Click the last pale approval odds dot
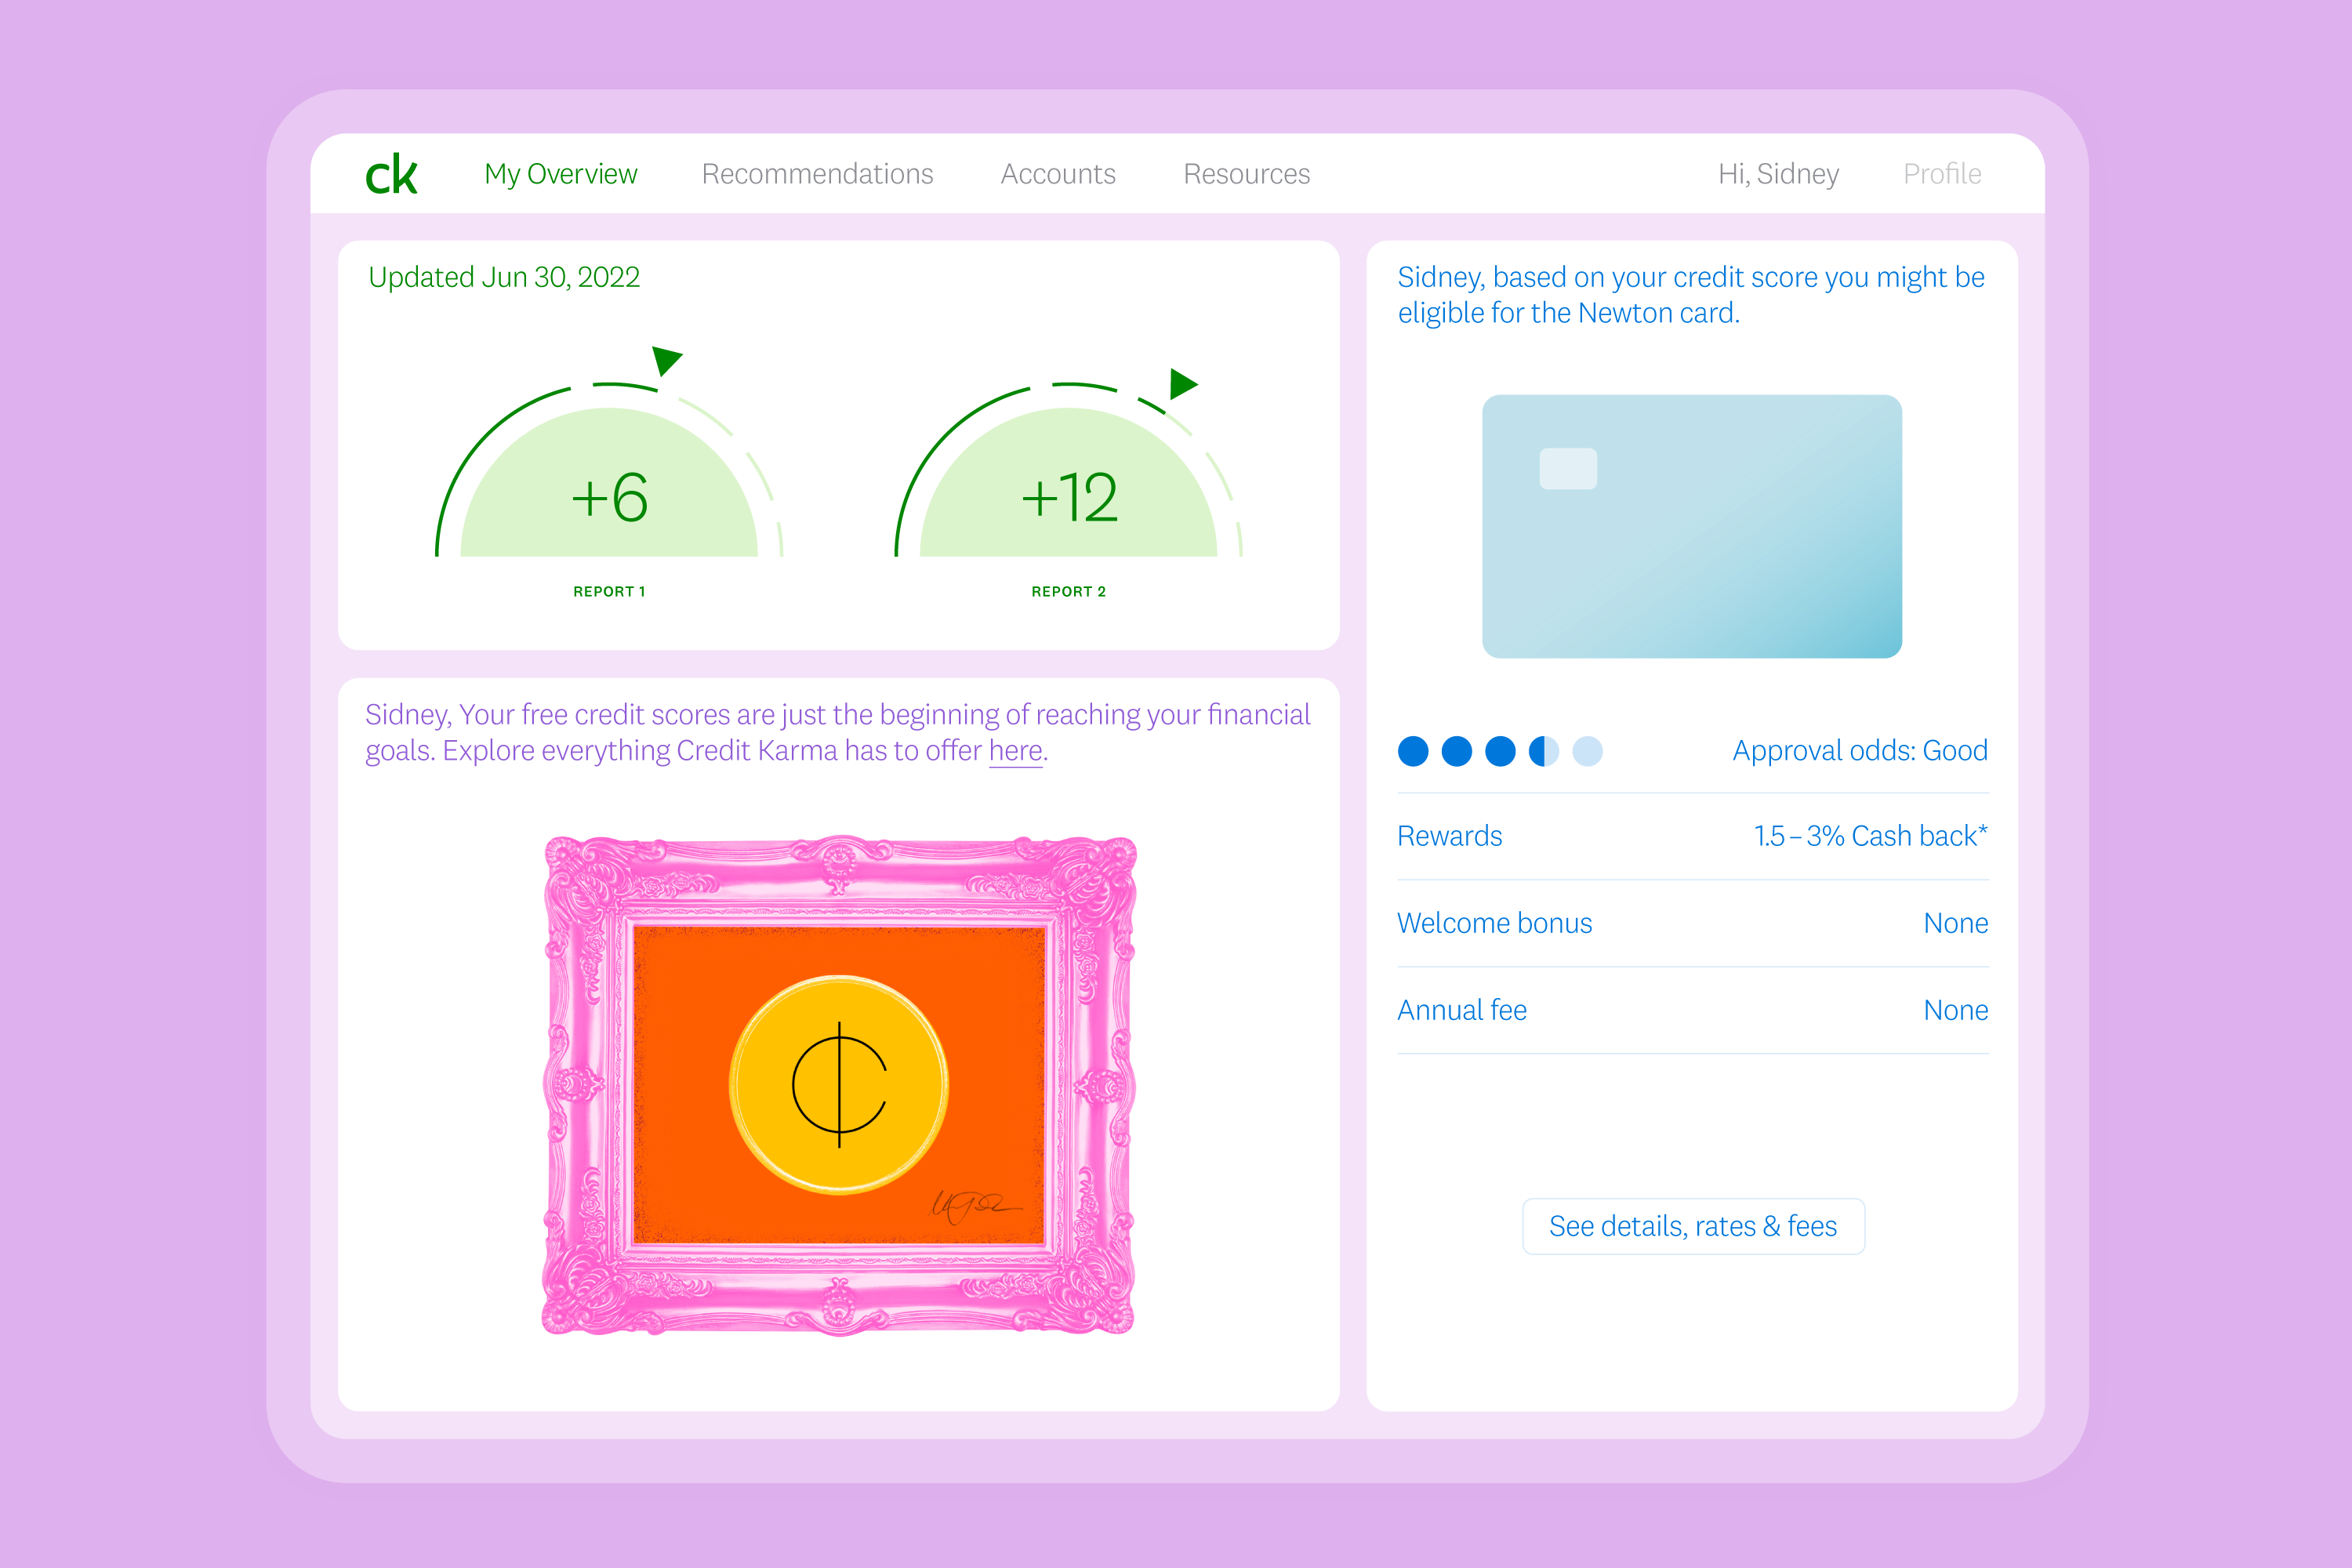This screenshot has height=1568, width=2352. coord(1587,751)
